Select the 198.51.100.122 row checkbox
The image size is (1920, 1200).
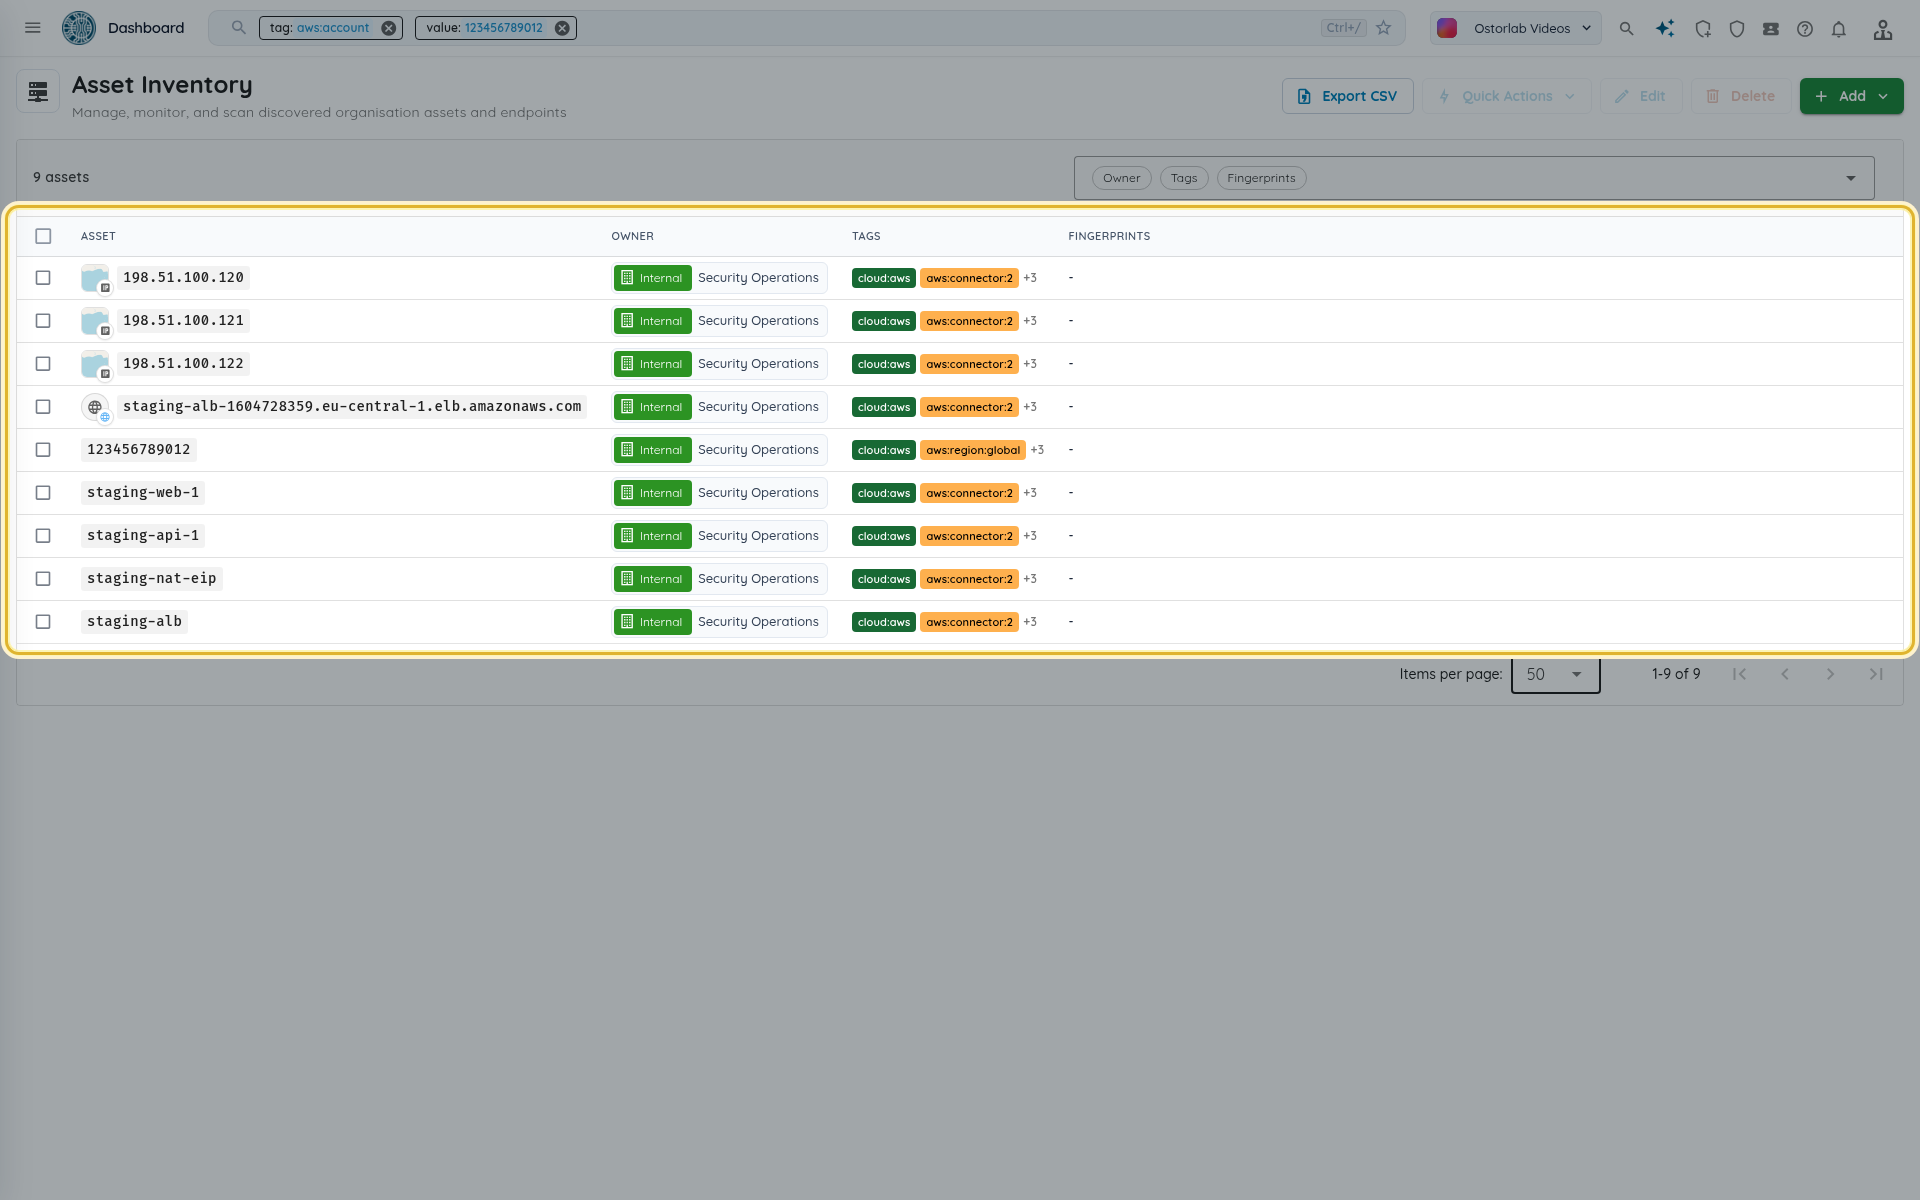click(x=43, y=364)
